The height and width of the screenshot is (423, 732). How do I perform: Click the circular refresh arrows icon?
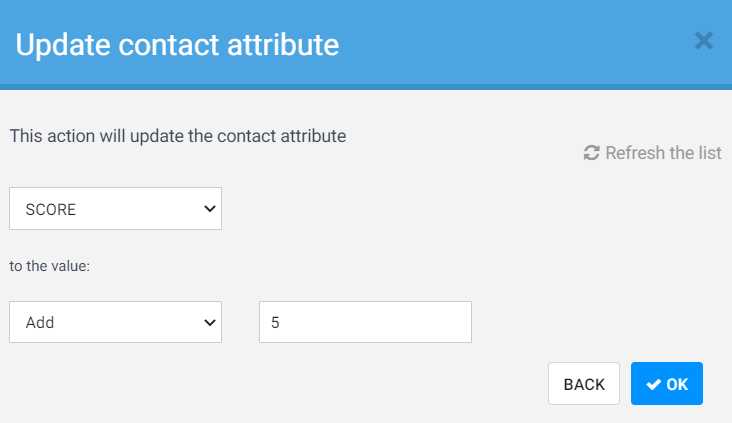tap(591, 153)
